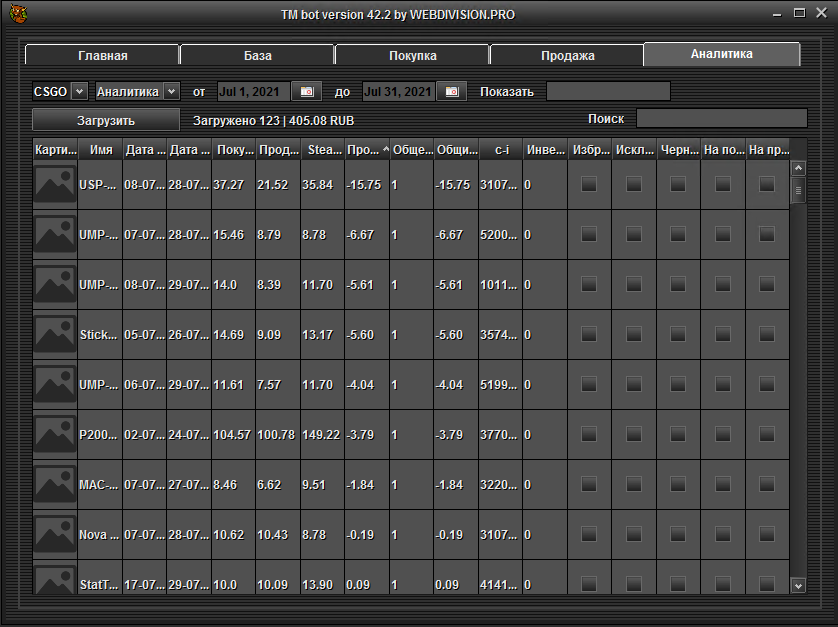Check the favorites box for USP row
Viewport: 838px width, 627px height.
coord(589,184)
